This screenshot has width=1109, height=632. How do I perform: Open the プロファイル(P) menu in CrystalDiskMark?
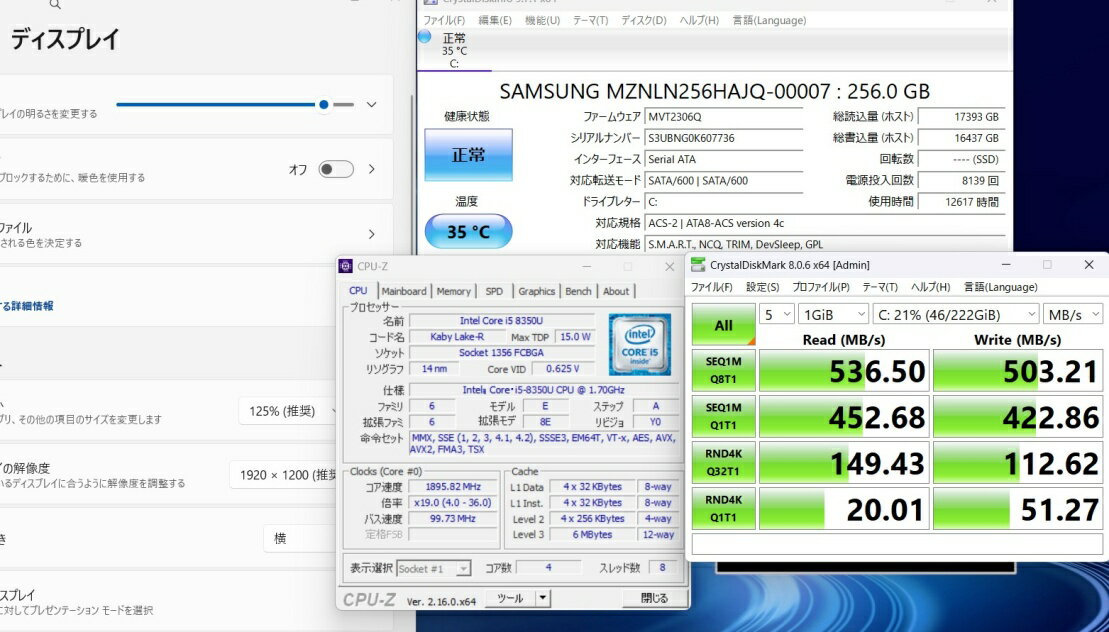click(820, 287)
